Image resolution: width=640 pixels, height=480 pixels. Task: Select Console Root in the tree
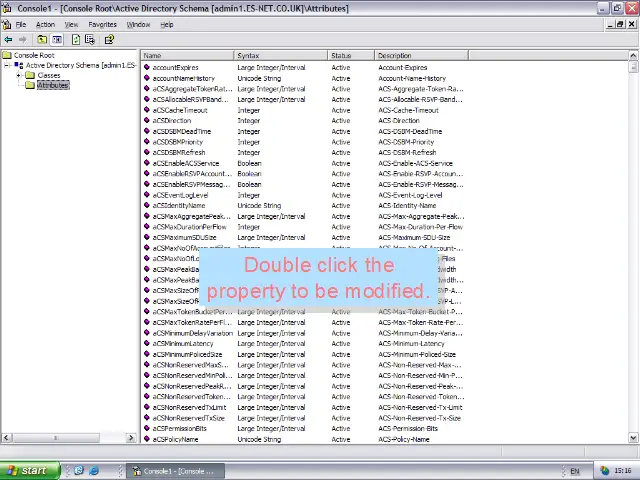(x=34, y=55)
